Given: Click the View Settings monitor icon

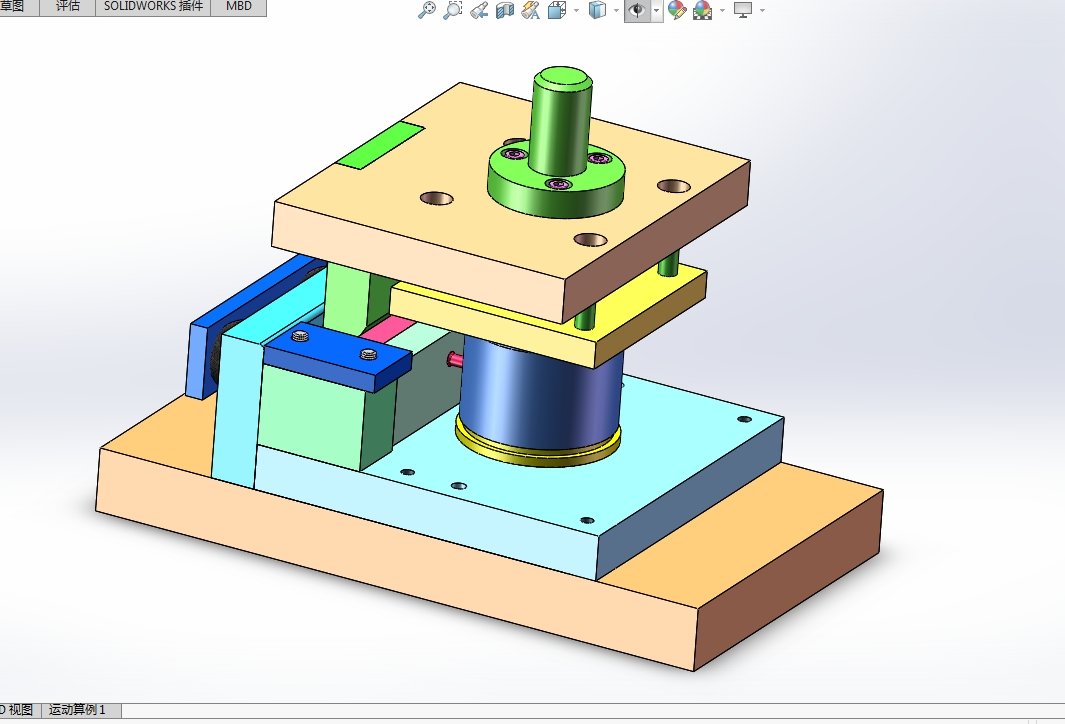Looking at the screenshot, I should coord(743,10).
